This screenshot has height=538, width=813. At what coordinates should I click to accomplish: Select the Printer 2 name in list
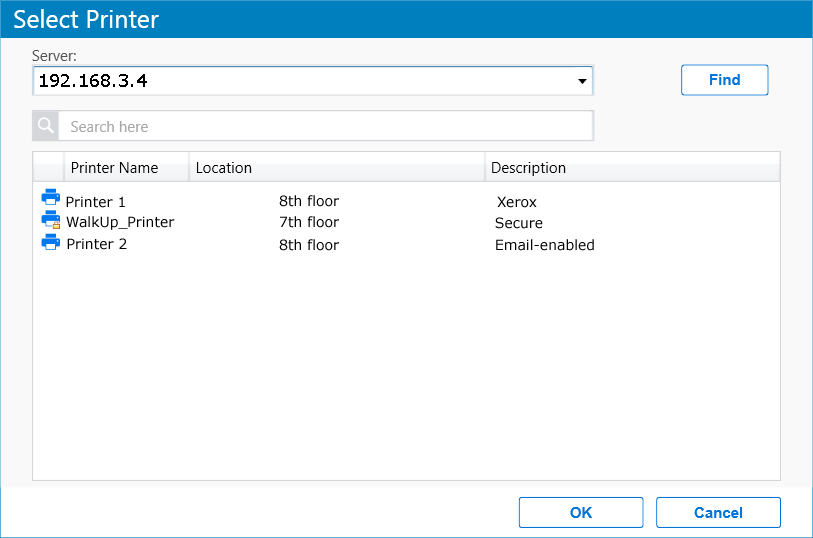tap(96, 244)
